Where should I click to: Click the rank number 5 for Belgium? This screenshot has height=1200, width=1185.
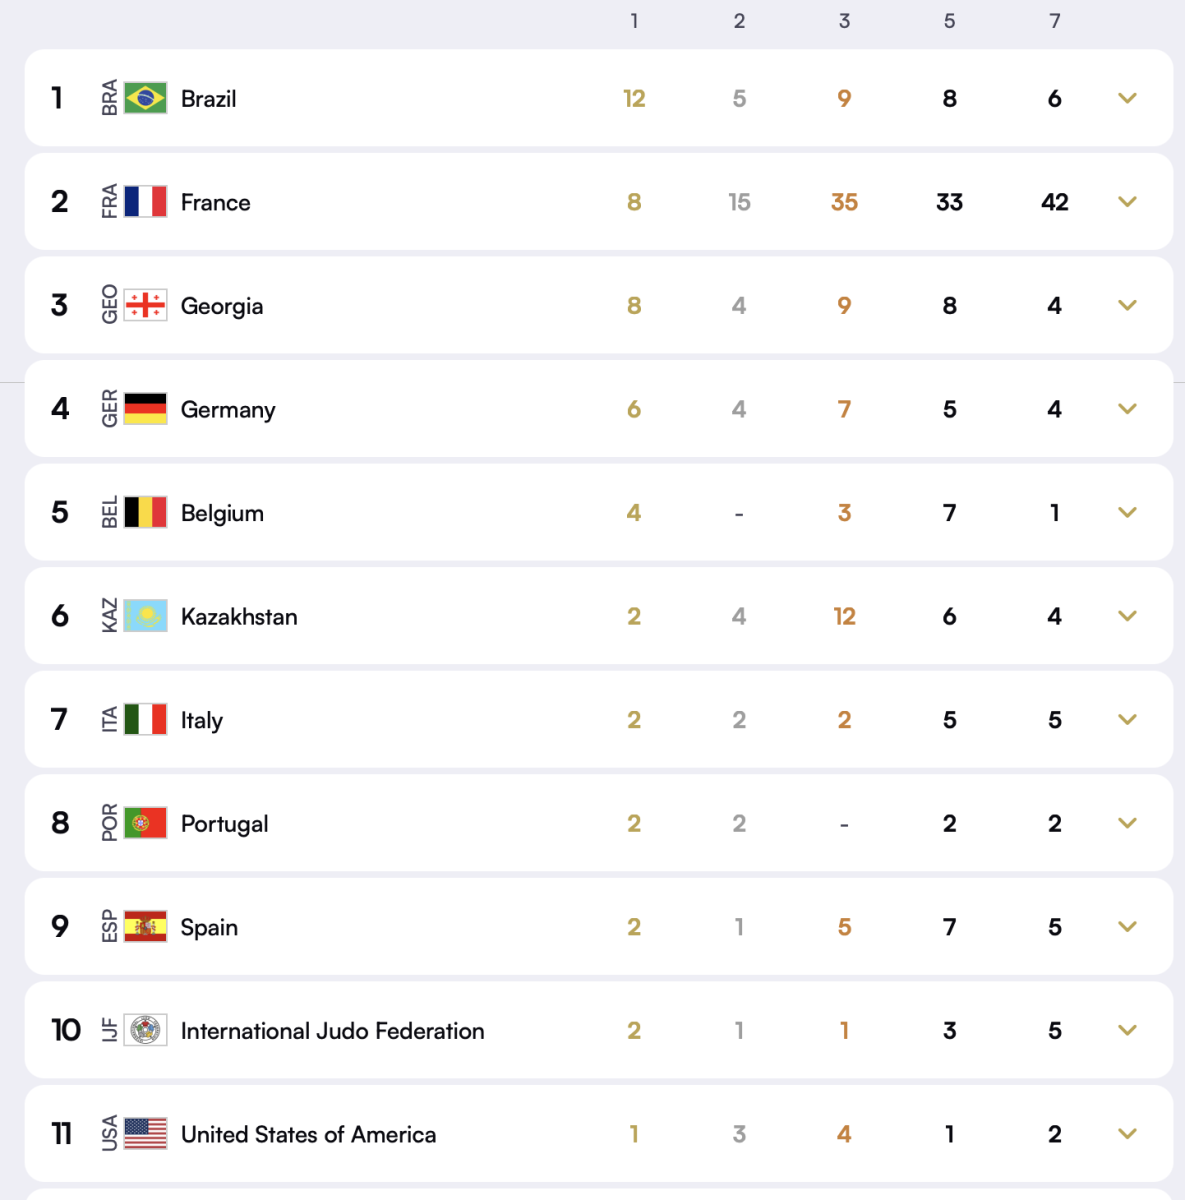point(59,512)
